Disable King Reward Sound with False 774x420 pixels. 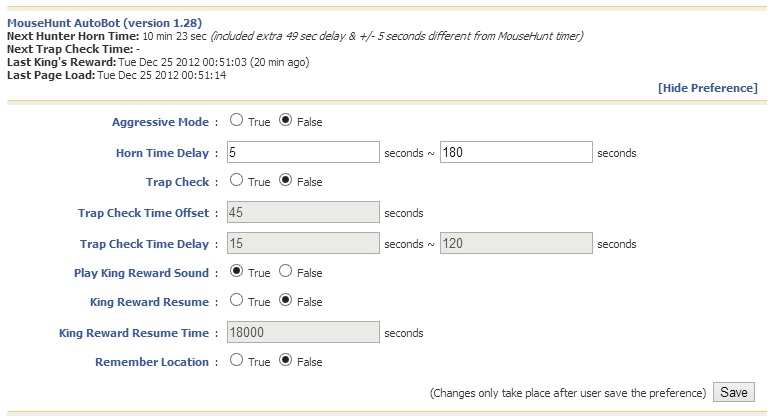point(286,271)
